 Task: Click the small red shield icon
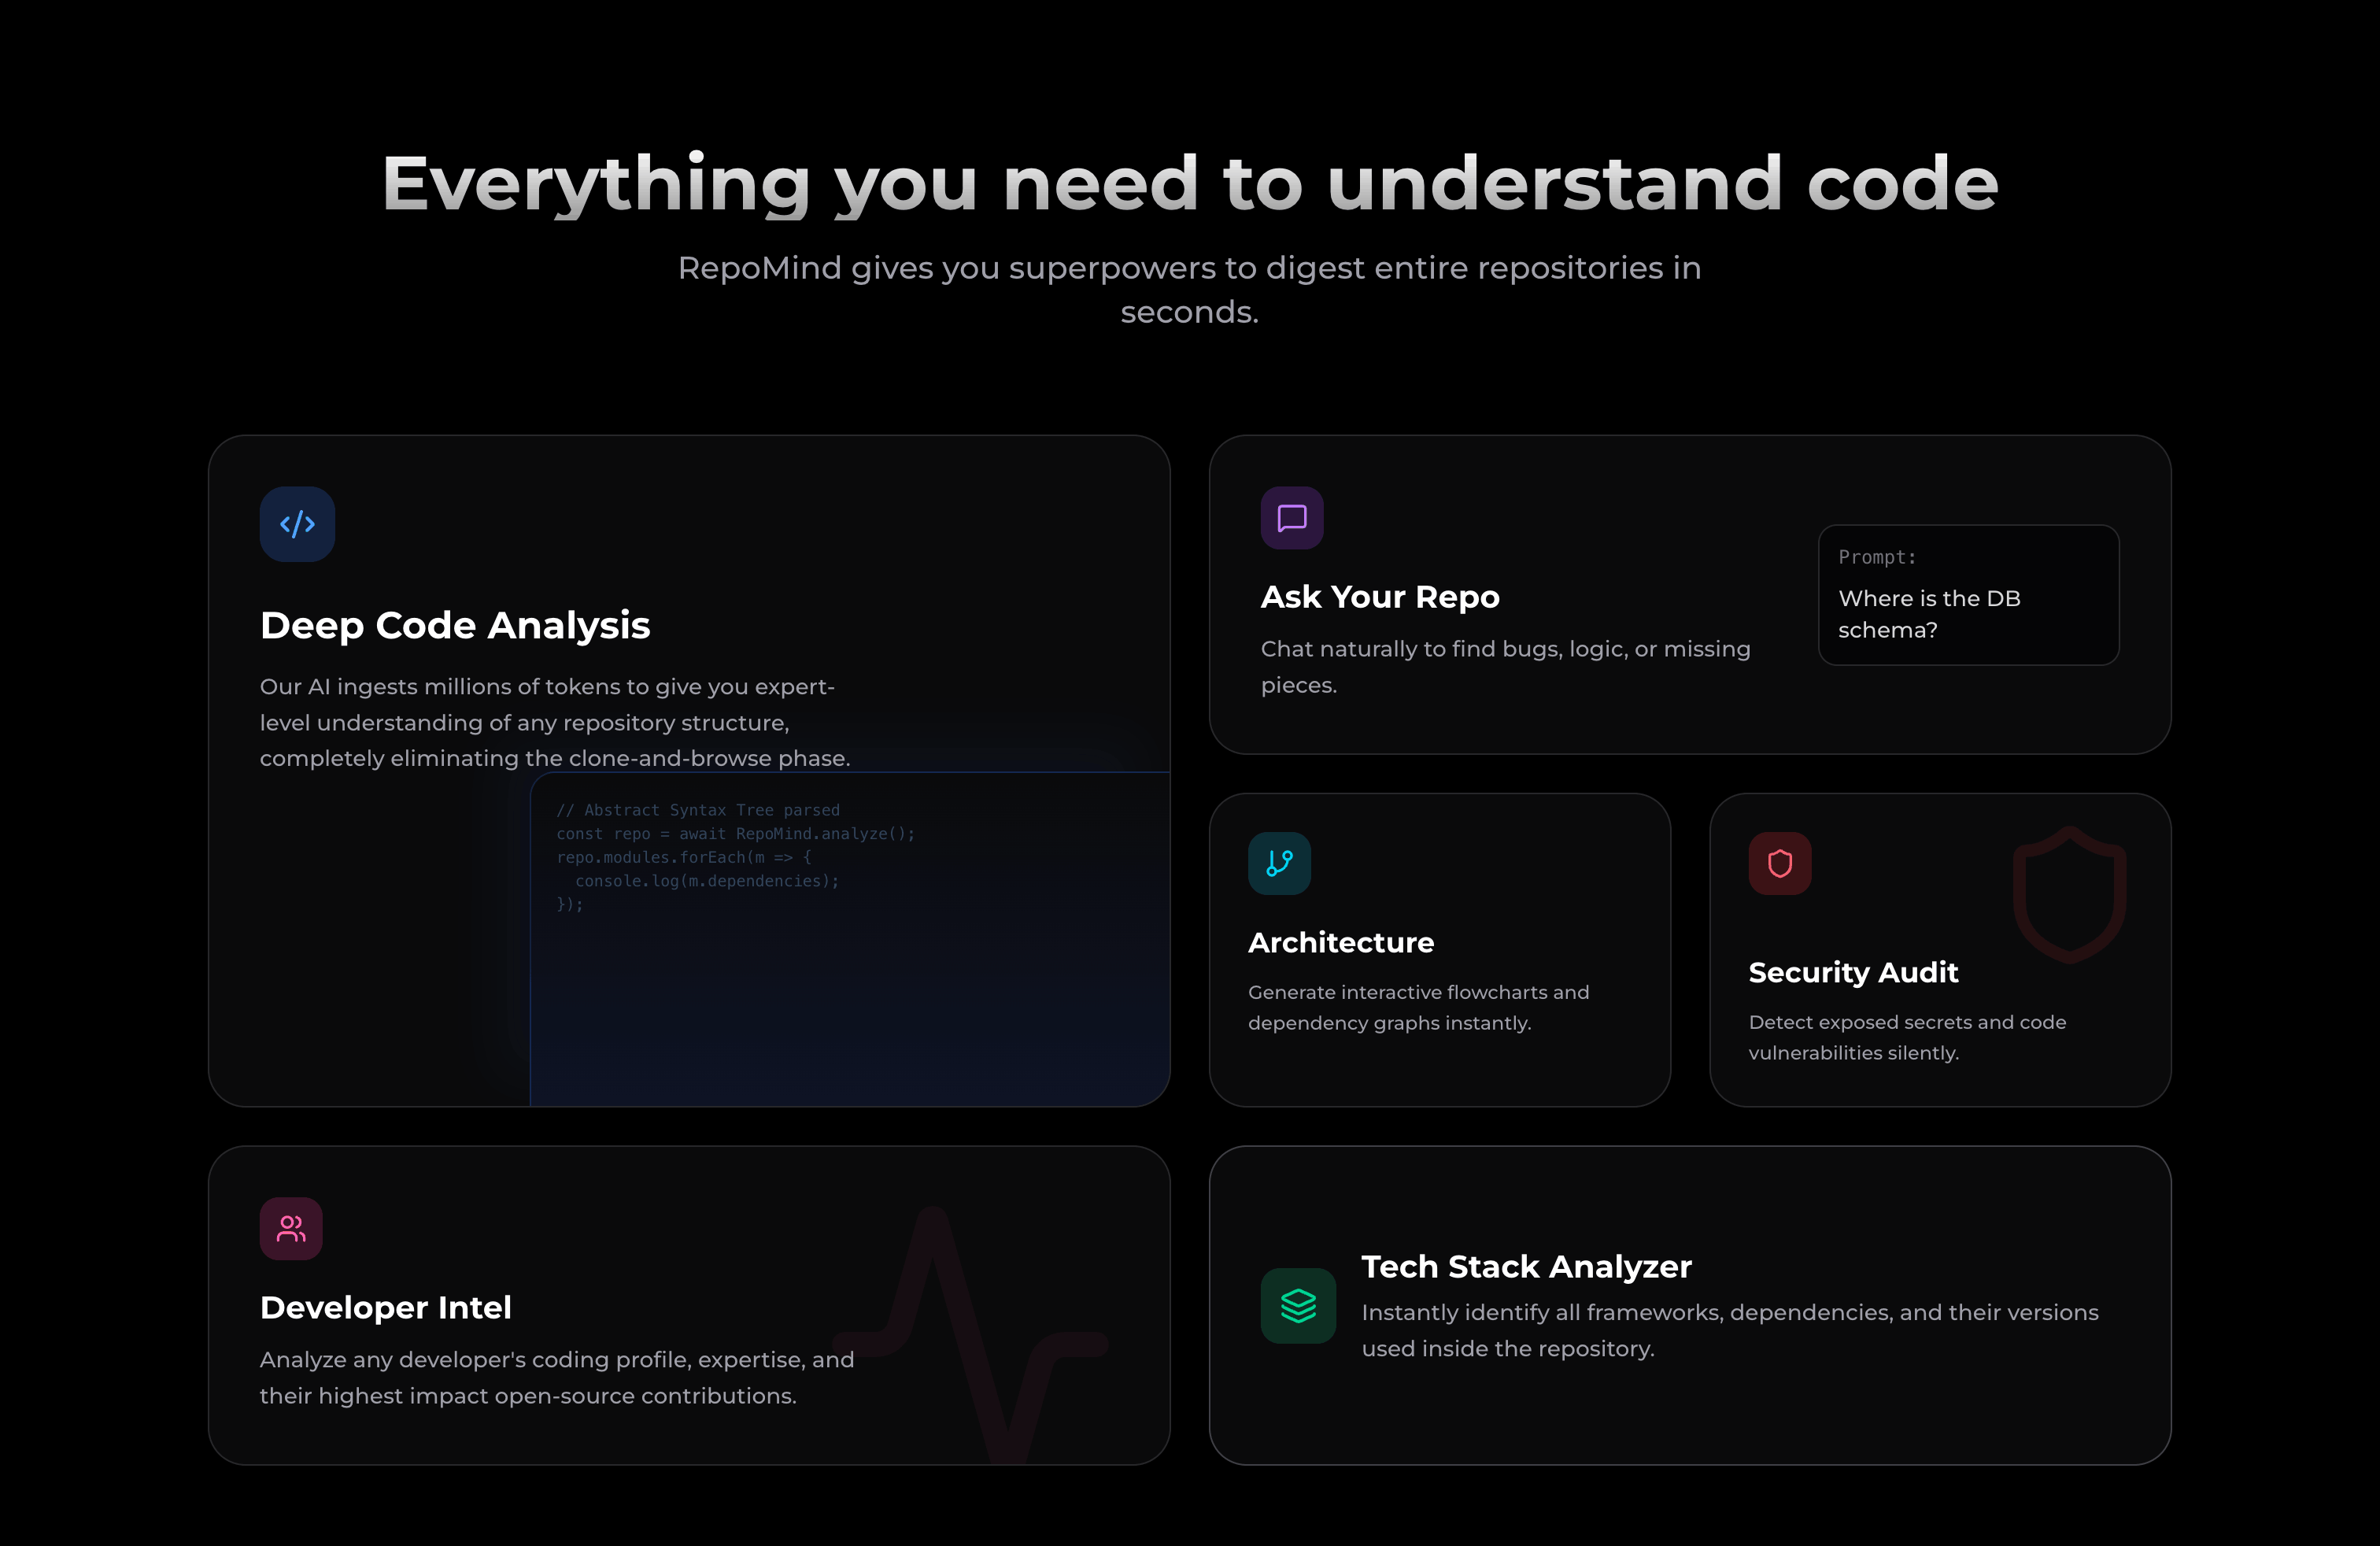[x=1779, y=863]
